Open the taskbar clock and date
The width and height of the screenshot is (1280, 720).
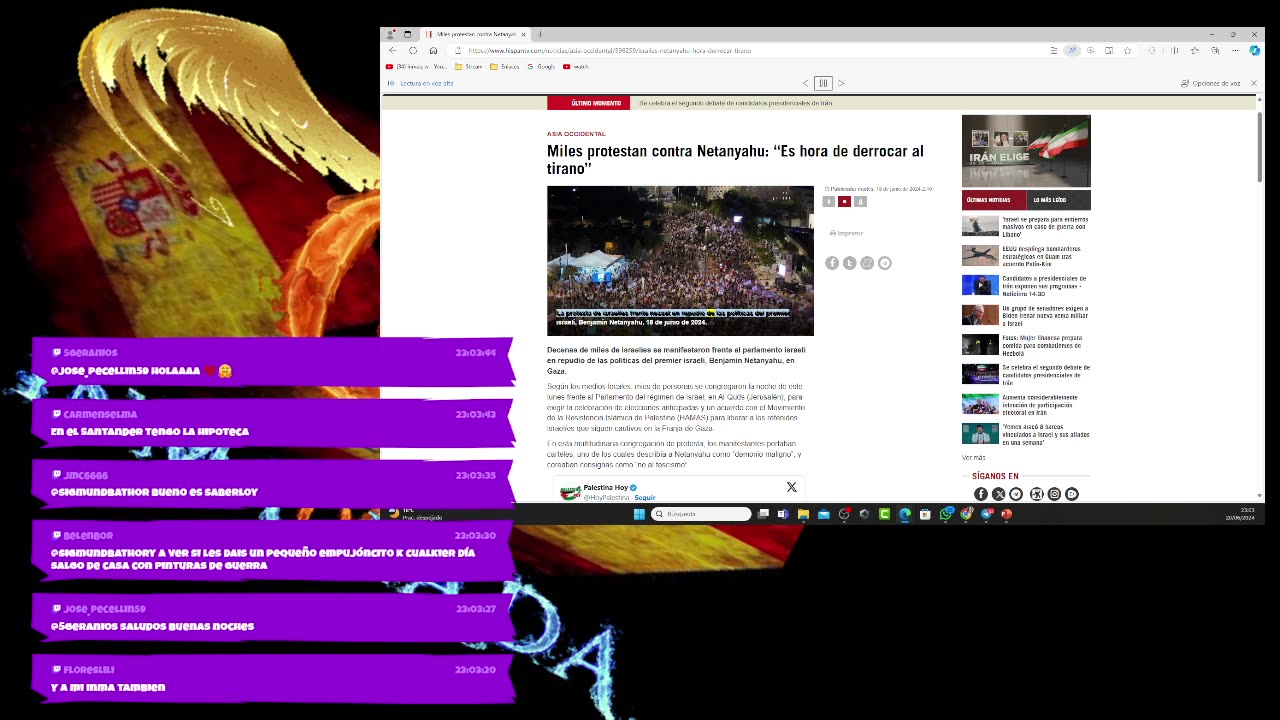pos(1240,514)
